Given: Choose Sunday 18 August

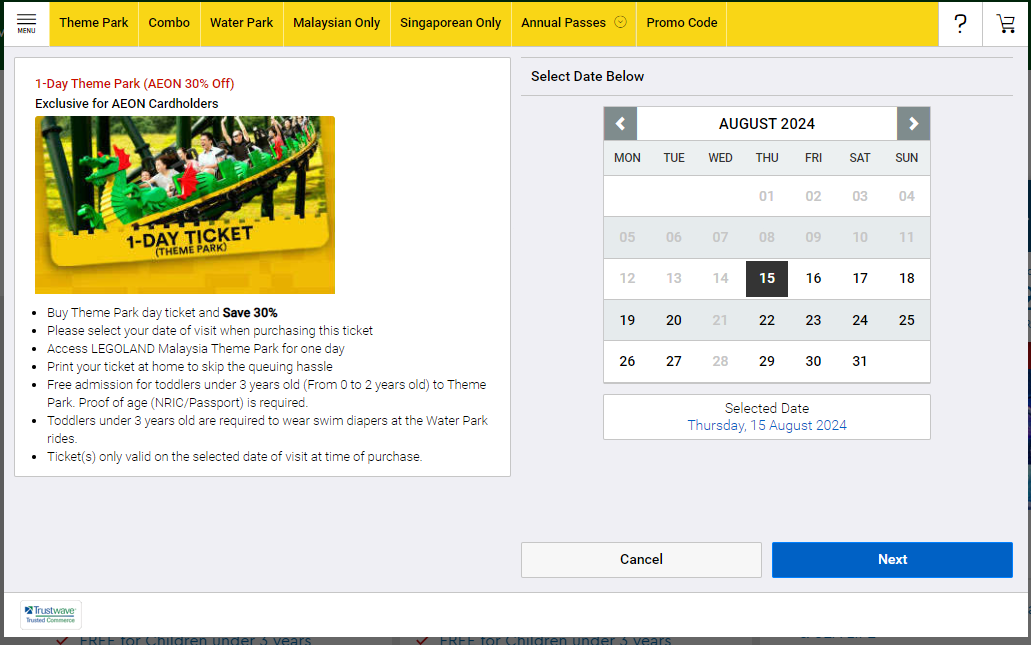Looking at the screenshot, I should (907, 279).
